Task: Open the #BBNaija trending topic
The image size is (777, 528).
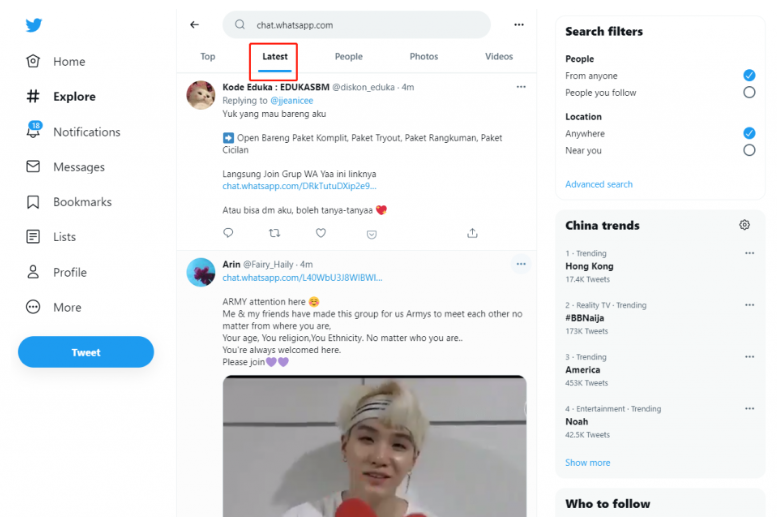Action: point(585,318)
